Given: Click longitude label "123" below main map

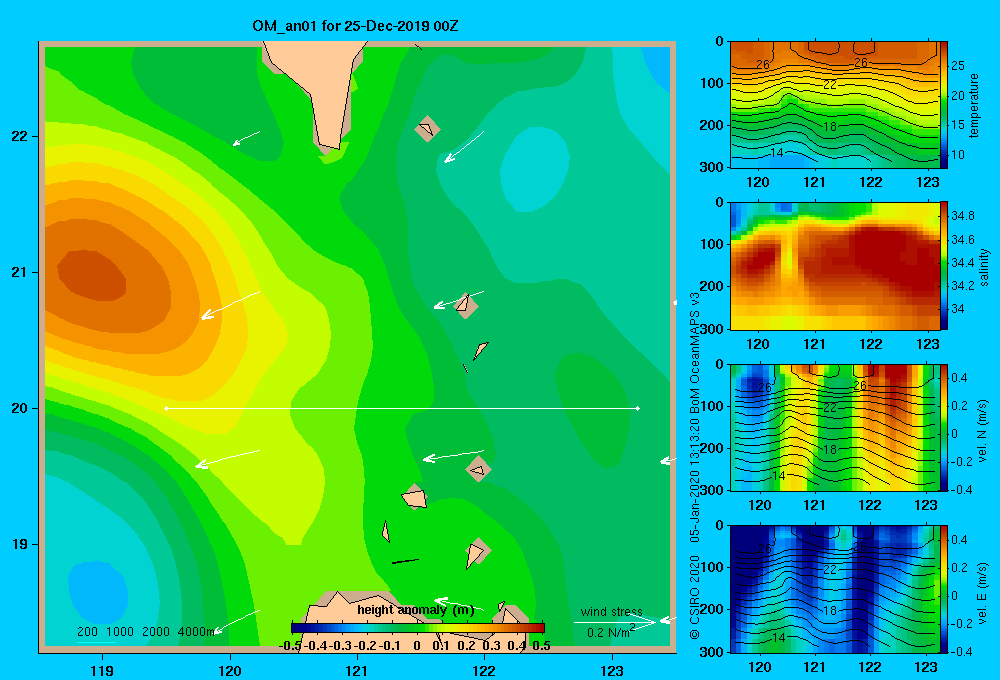Looking at the screenshot, I should (x=612, y=670).
